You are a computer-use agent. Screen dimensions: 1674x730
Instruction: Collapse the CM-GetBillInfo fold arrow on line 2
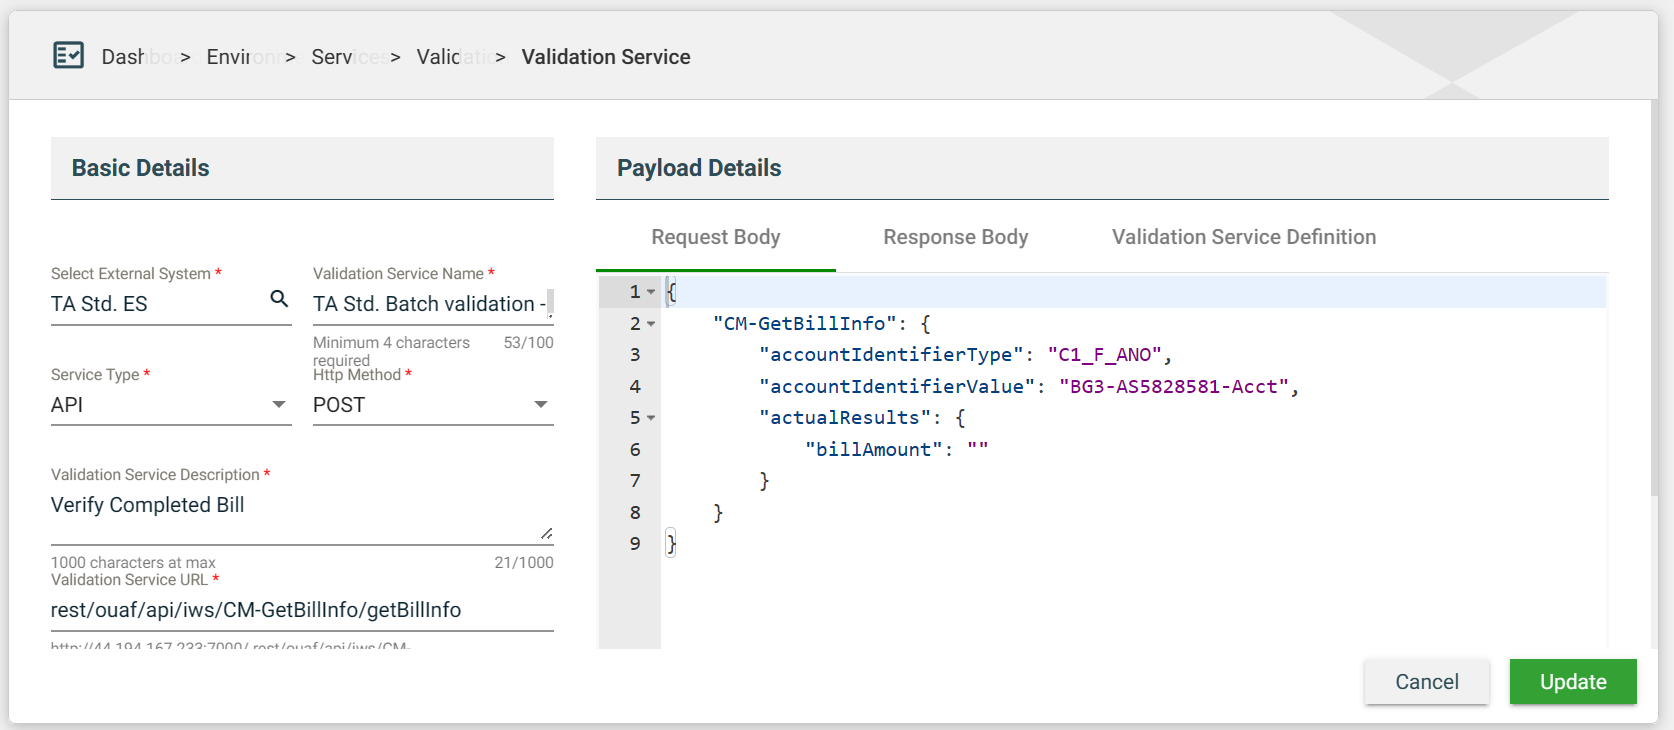651,324
